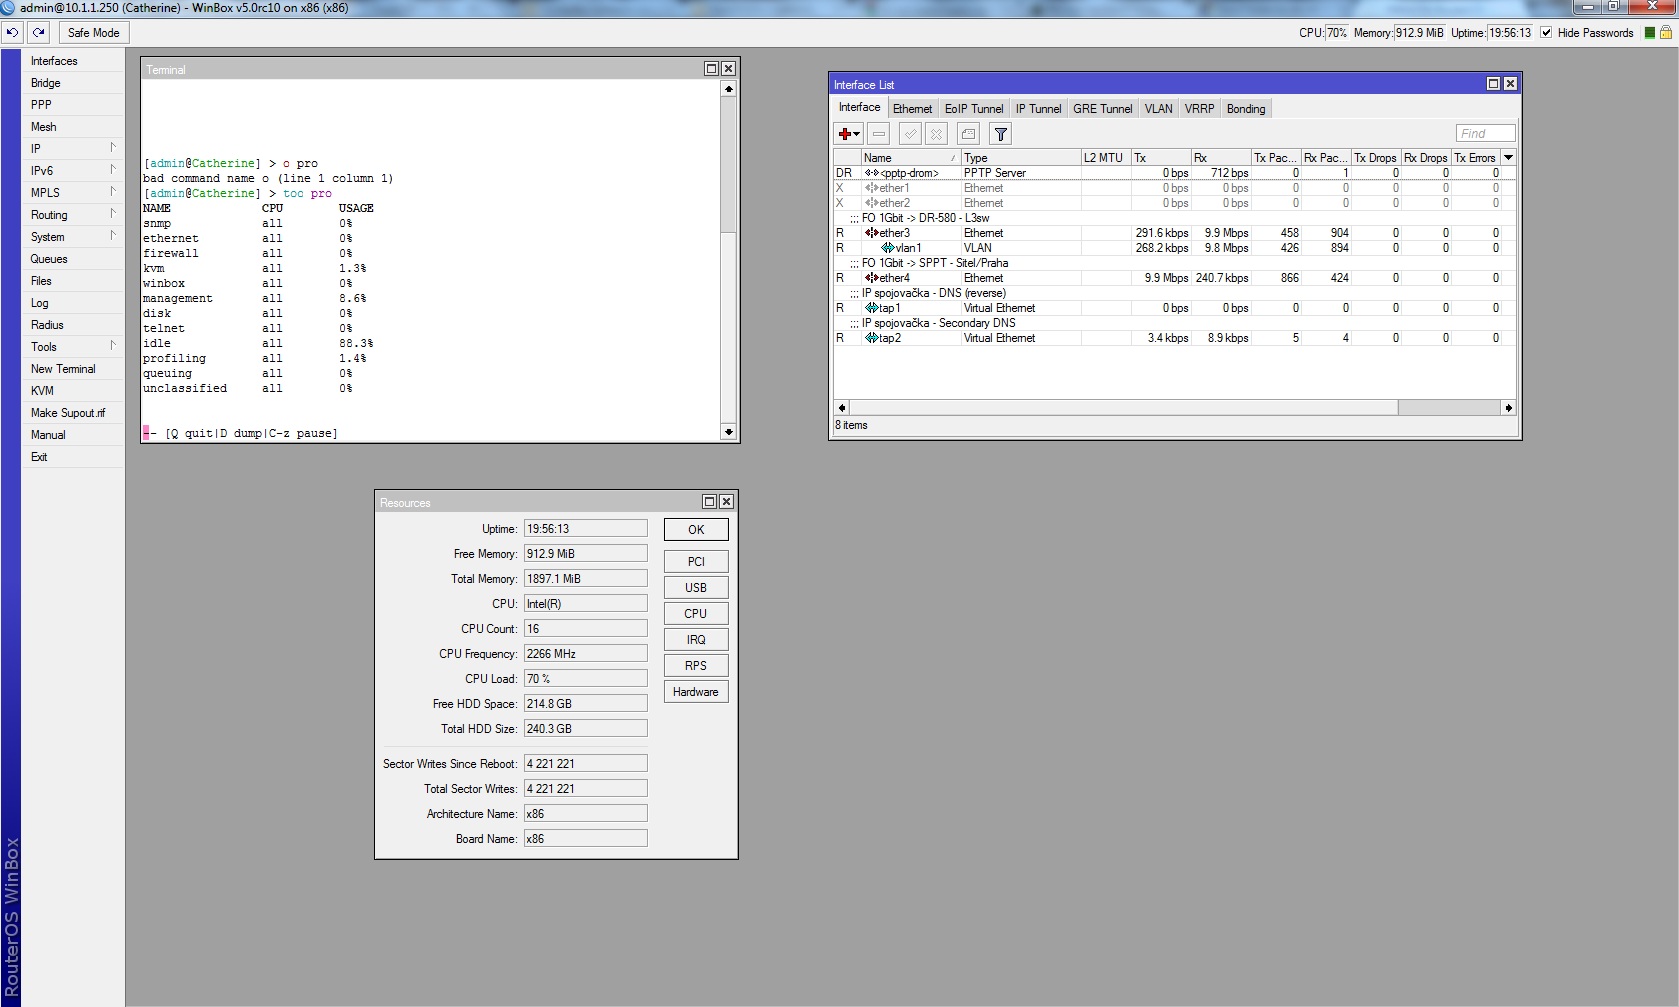Viewport: 1679px width, 1007px height.
Task: Click the RPS button
Action: click(696, 666)
